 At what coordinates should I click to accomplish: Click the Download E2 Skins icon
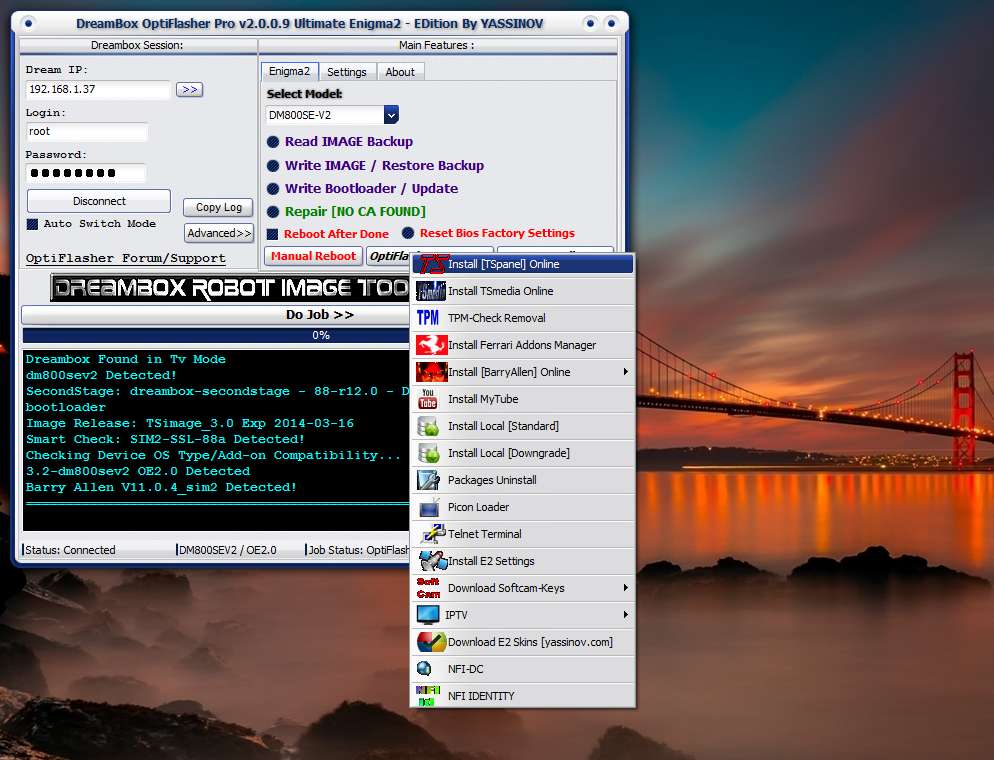click(431, 642)
